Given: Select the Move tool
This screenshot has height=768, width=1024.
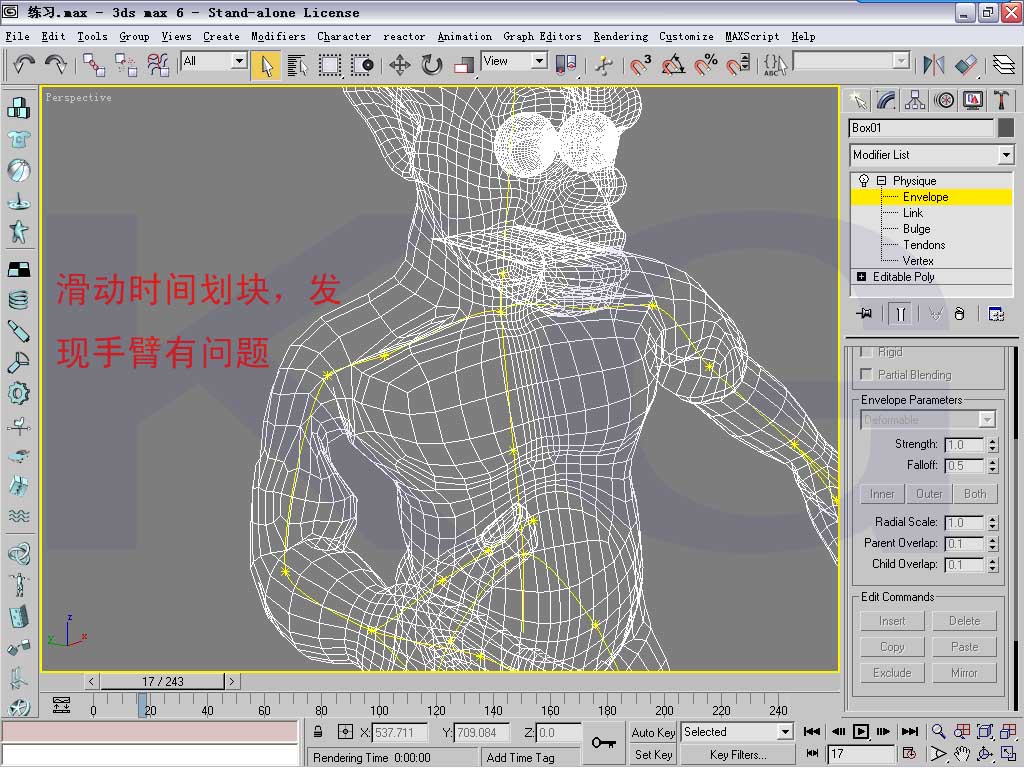Looking at the screenshot, I should pyautogui.click(x=400, y=65).
